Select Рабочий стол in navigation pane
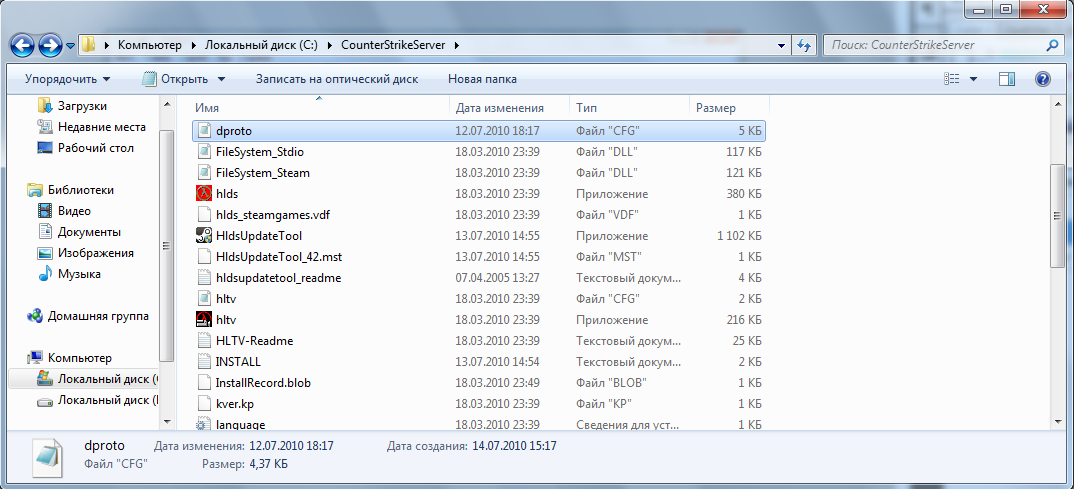 [96, 148]
